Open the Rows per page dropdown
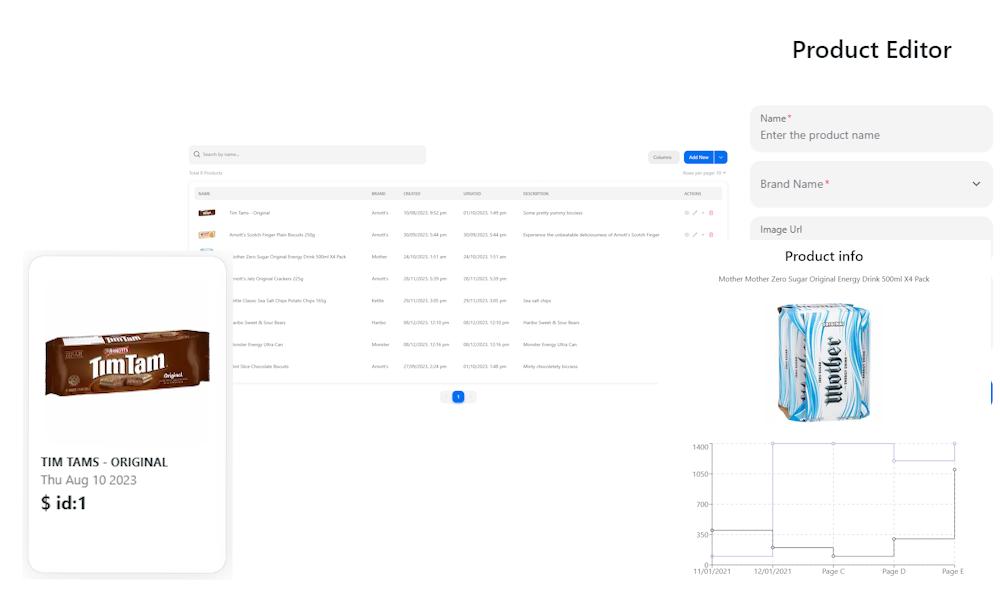 coord(705,173)
